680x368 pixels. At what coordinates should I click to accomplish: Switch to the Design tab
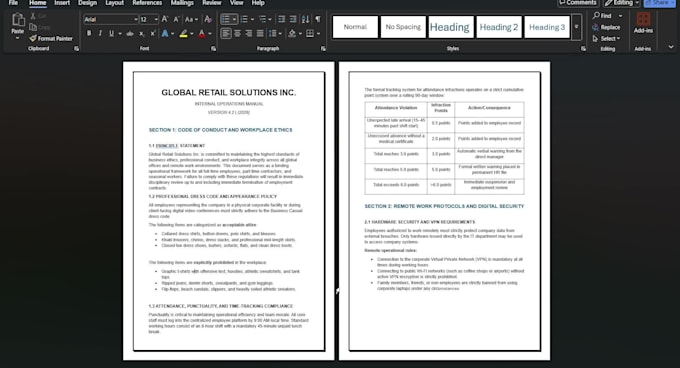87,3
